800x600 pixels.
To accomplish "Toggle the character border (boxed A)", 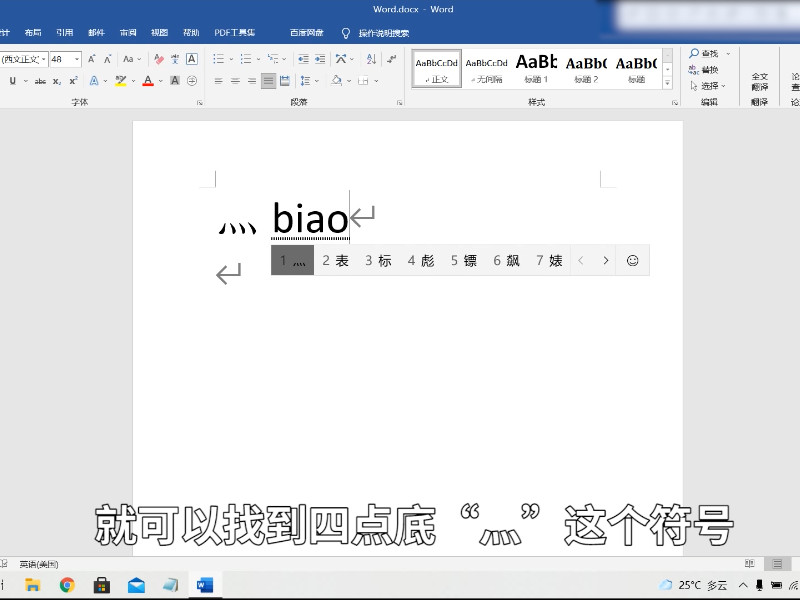I will (x=192, y=59).
